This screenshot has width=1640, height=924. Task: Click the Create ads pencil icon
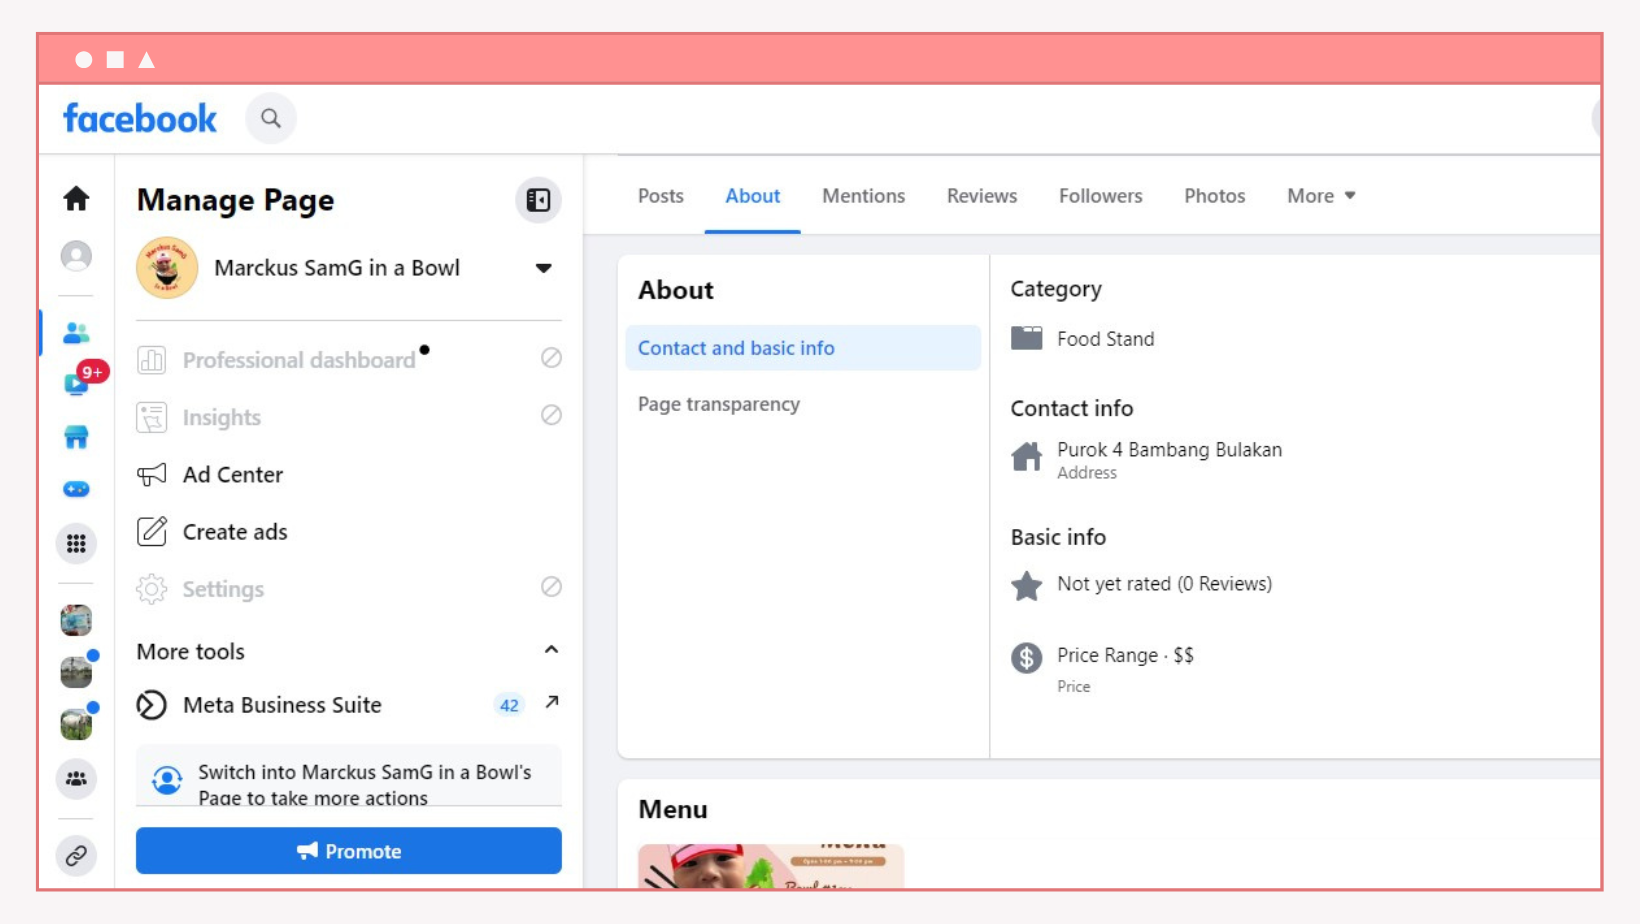[x=152, y=531]
